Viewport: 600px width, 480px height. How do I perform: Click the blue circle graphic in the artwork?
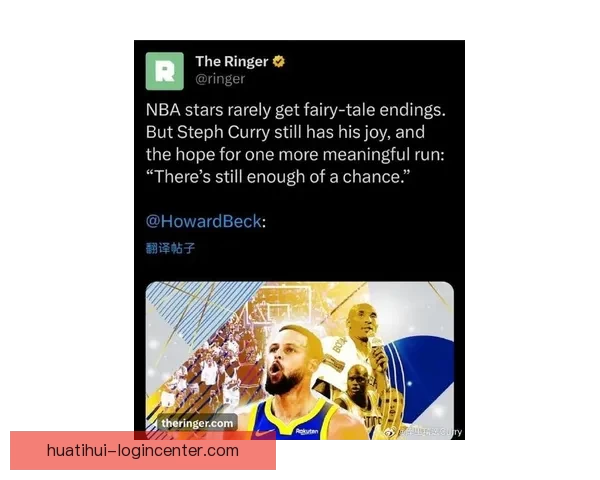pyautogui.click(x=419, y=379)
